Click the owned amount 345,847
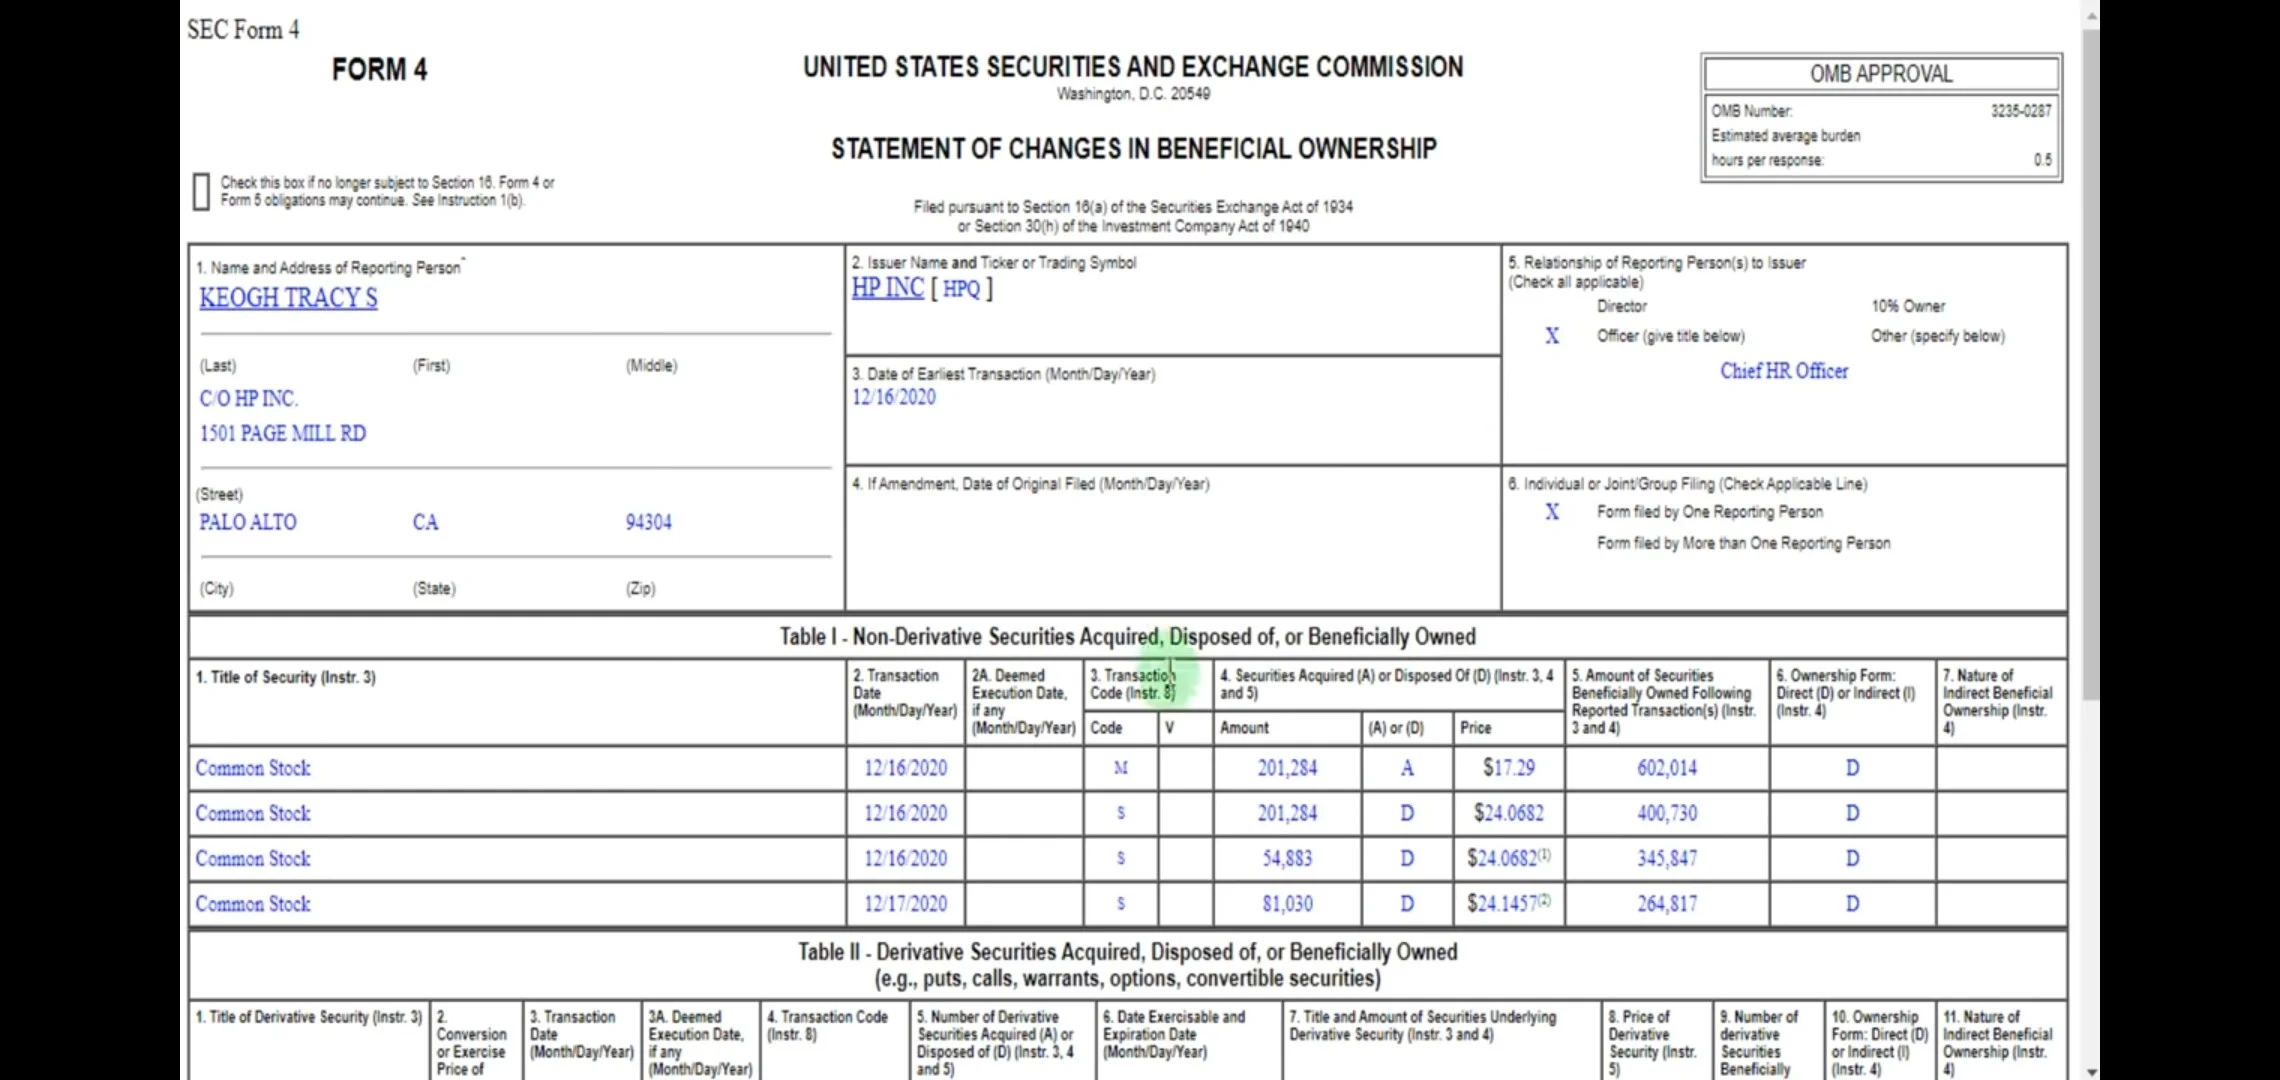2280x1080 pixels. click(x=1667, y=858)
